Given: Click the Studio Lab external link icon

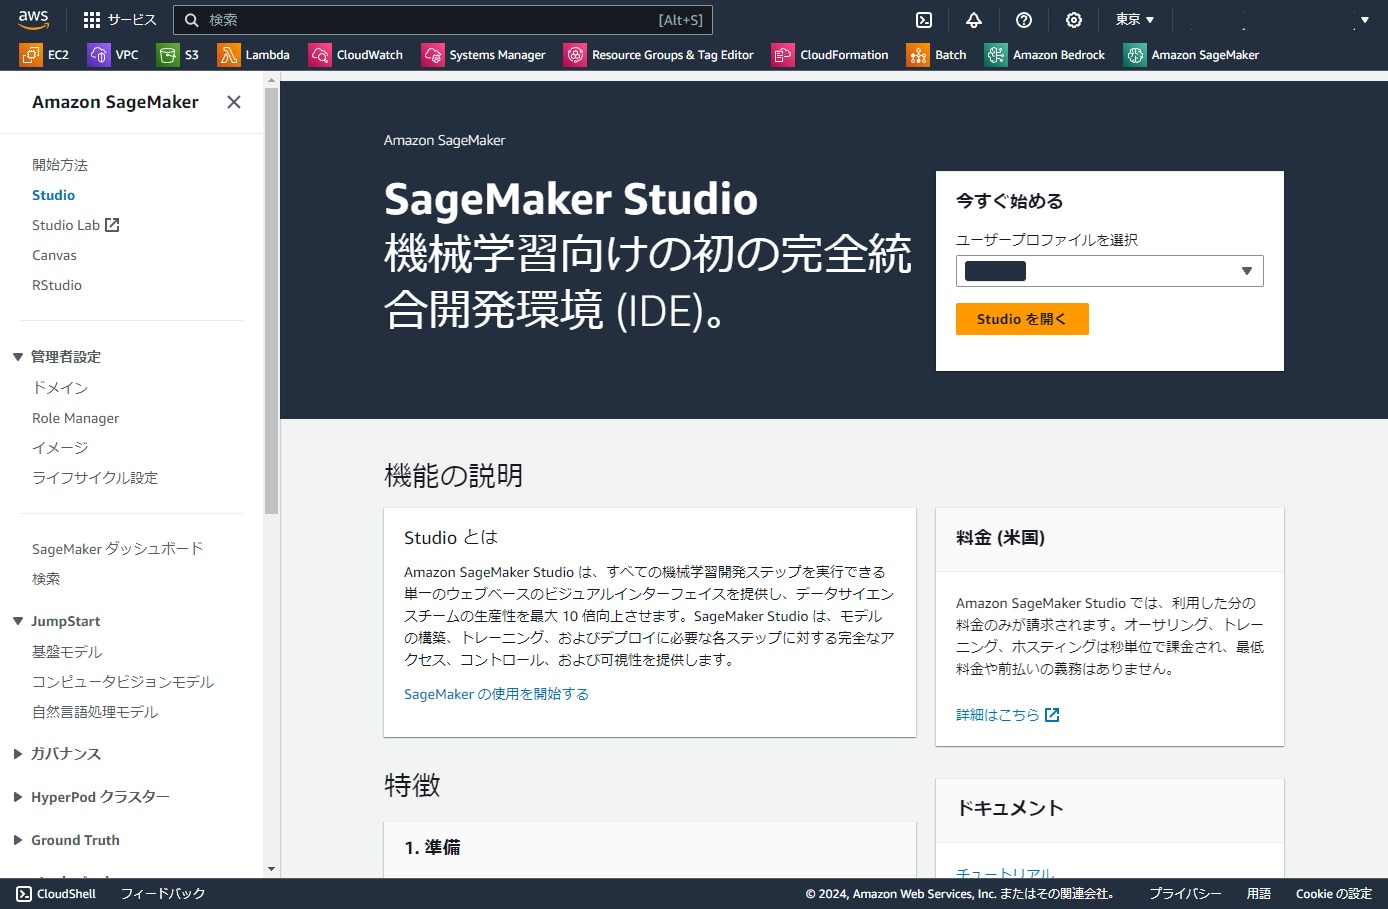Looking at the screenshot, I should pos(112,225).
